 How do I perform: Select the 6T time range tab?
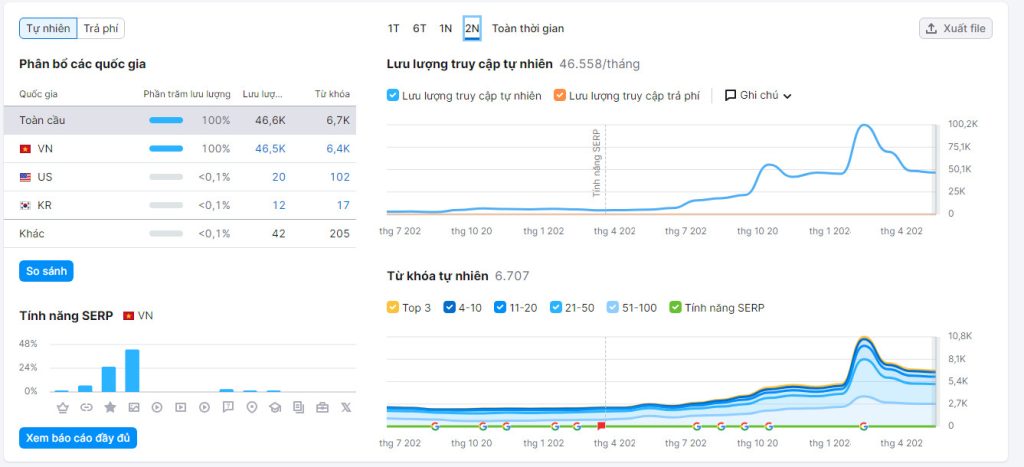click(x=420, y=28)
